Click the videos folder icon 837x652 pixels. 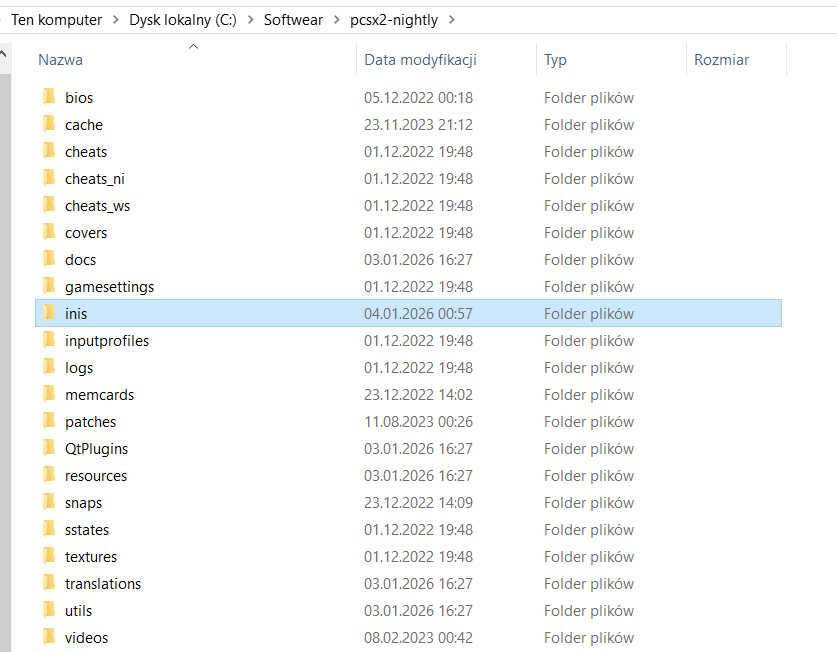[x=49, y=637]
